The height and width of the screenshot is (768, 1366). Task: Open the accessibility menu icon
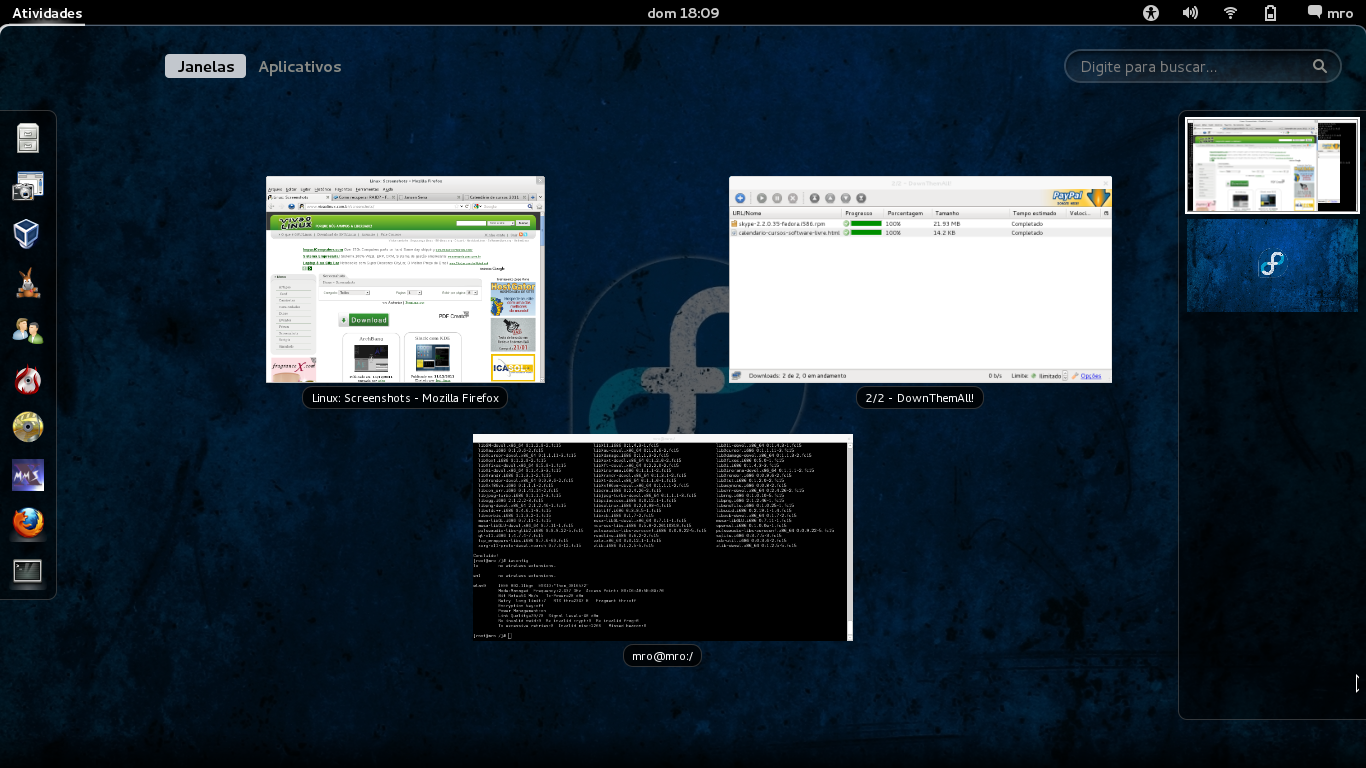[x=1151, y=13]
